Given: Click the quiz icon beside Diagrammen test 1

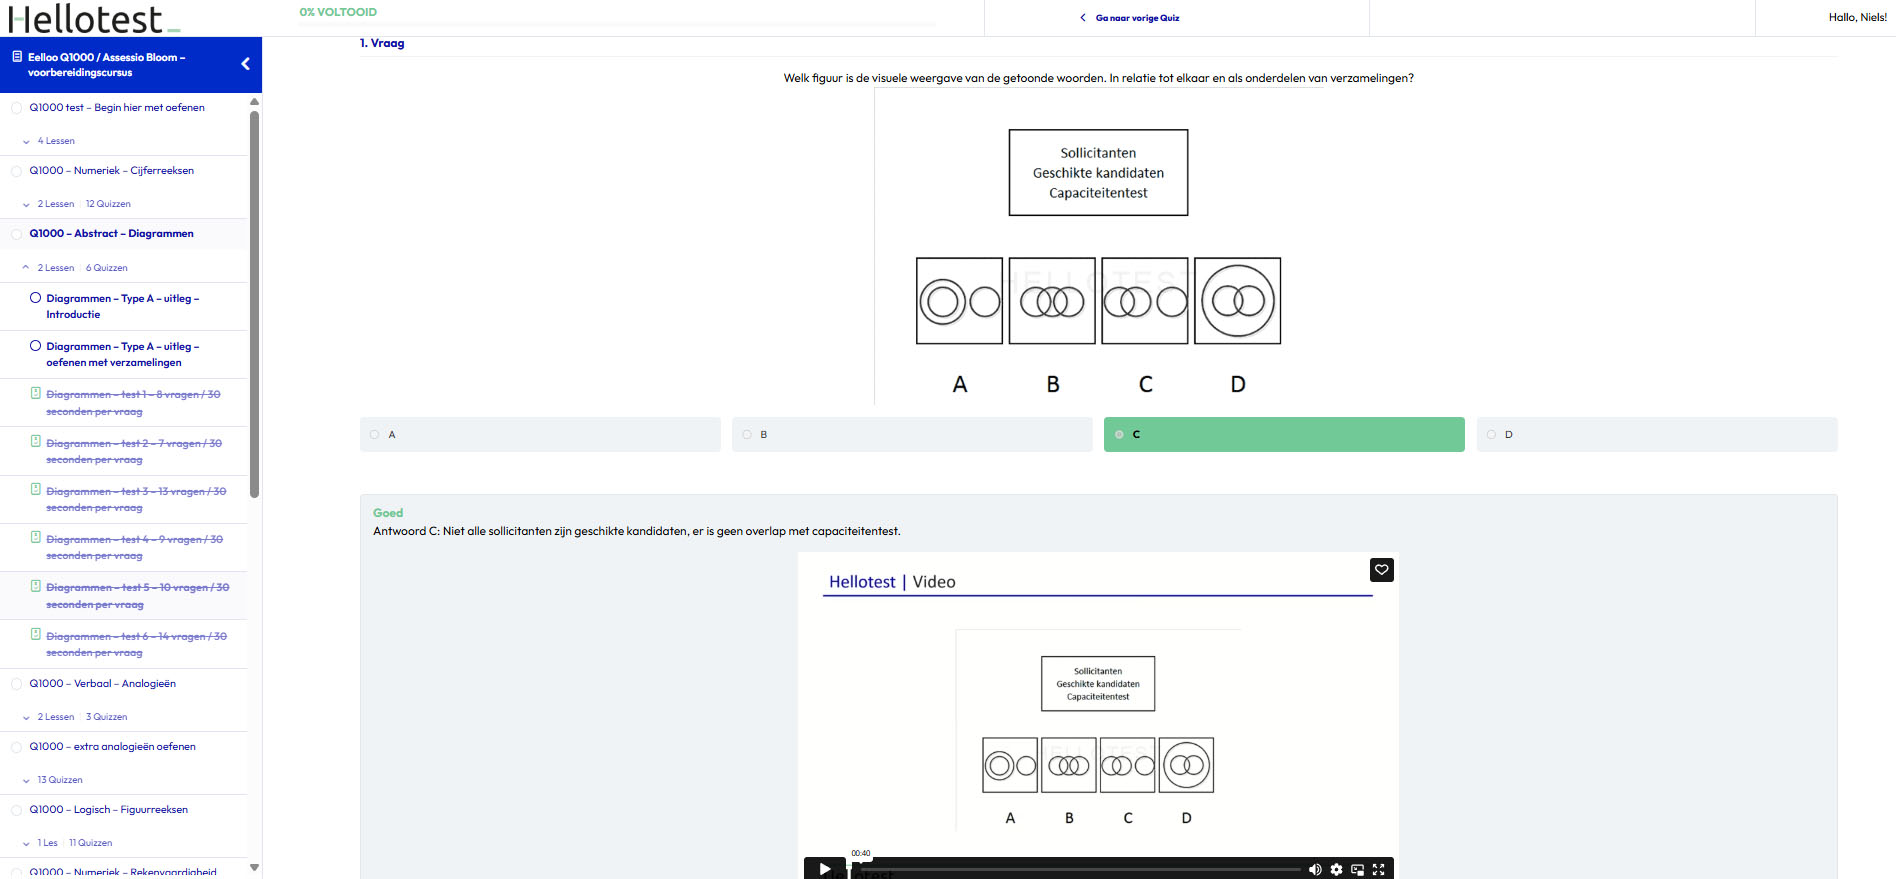Looking at the screenshot, I should (36, 393).
